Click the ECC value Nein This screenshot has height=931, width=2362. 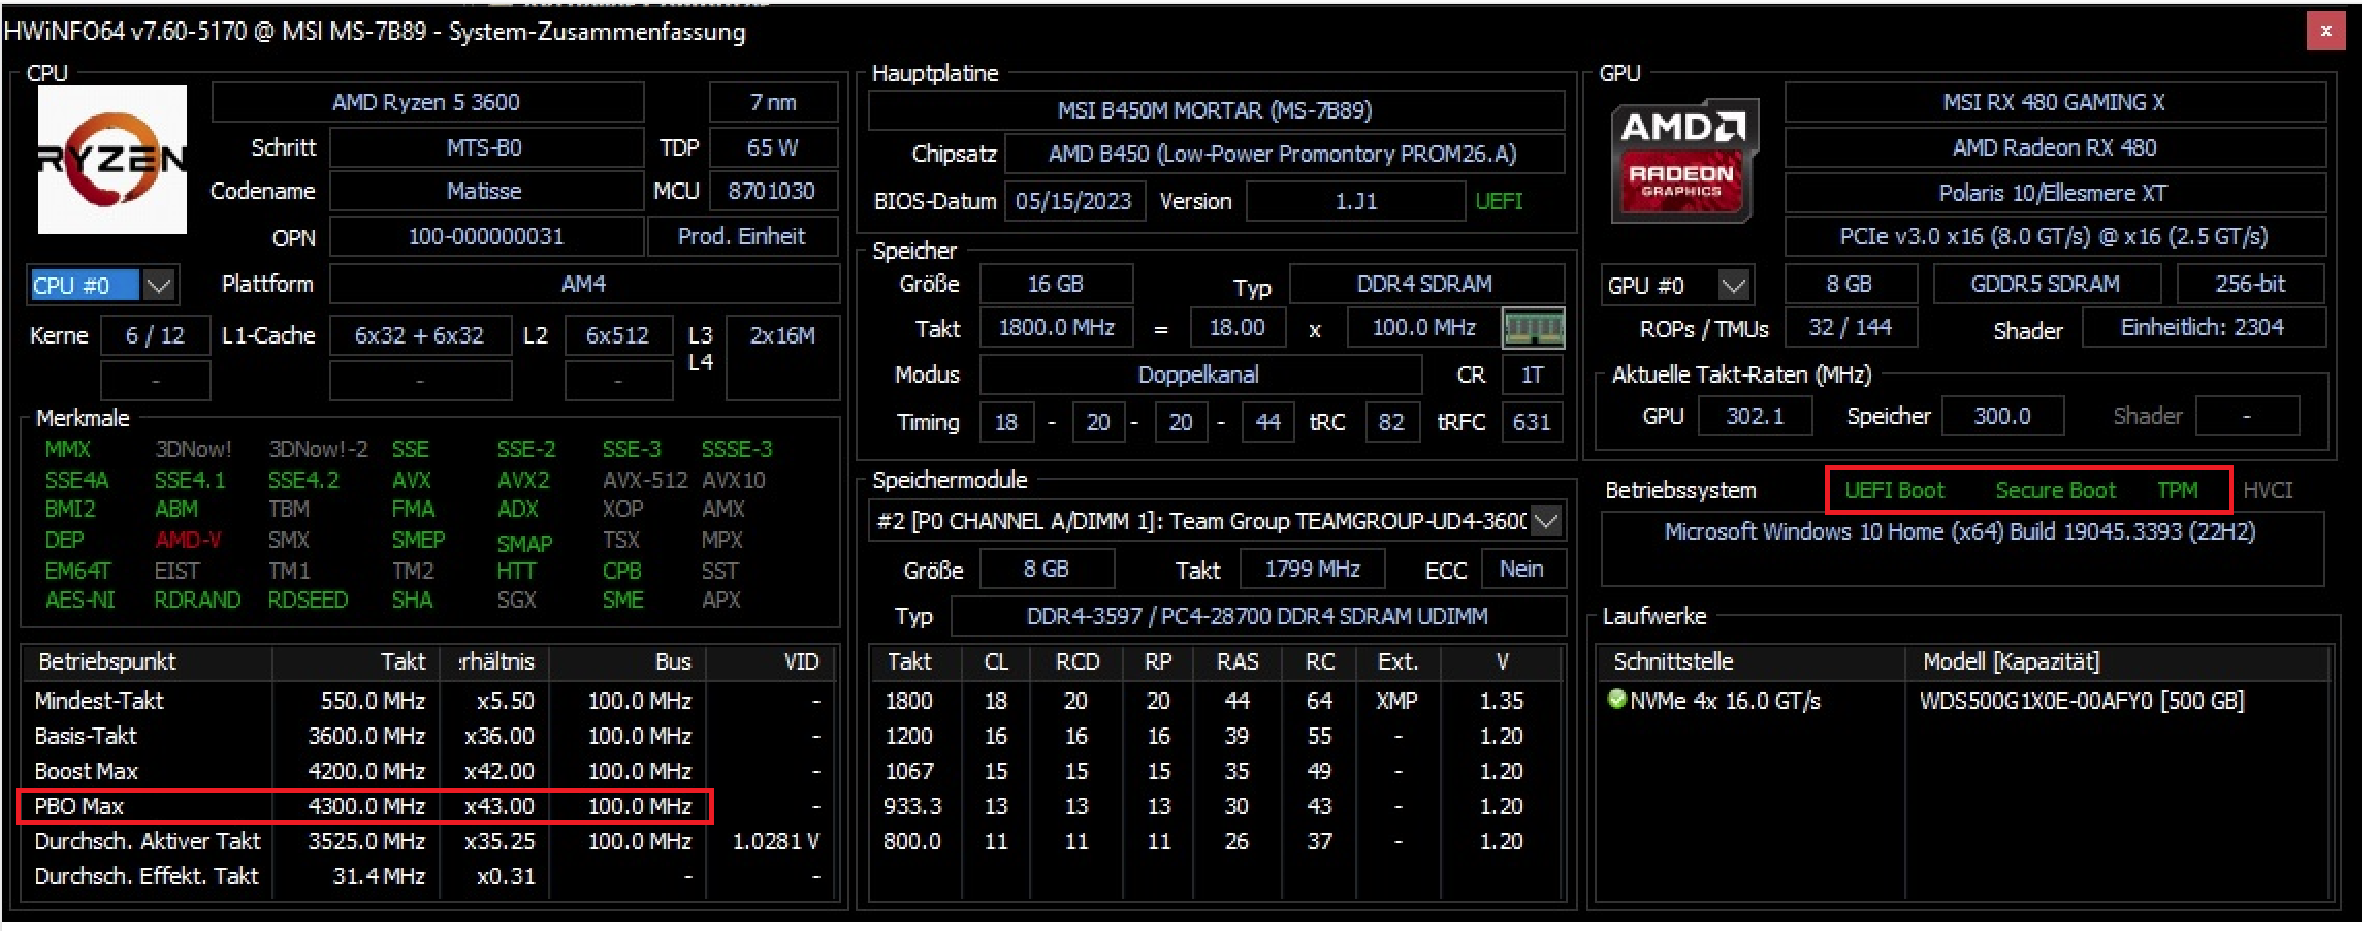tap(1522, 569)
